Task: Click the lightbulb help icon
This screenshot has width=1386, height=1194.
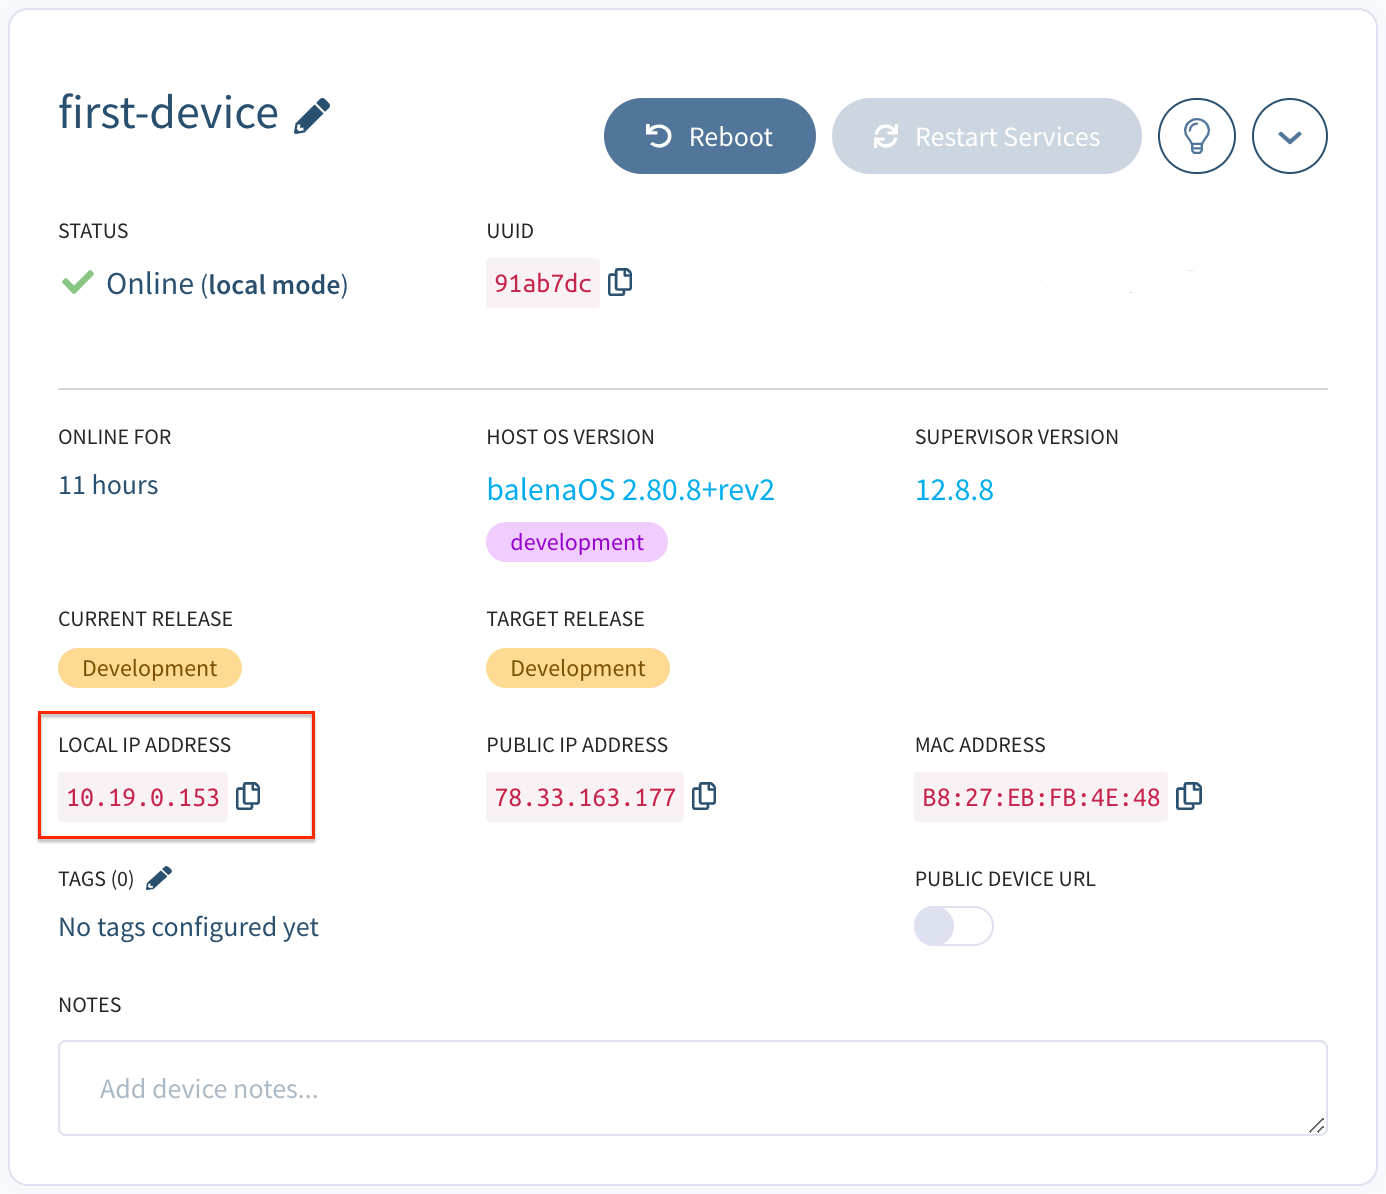Action: pyautogui.click(x=1197, y=136)
